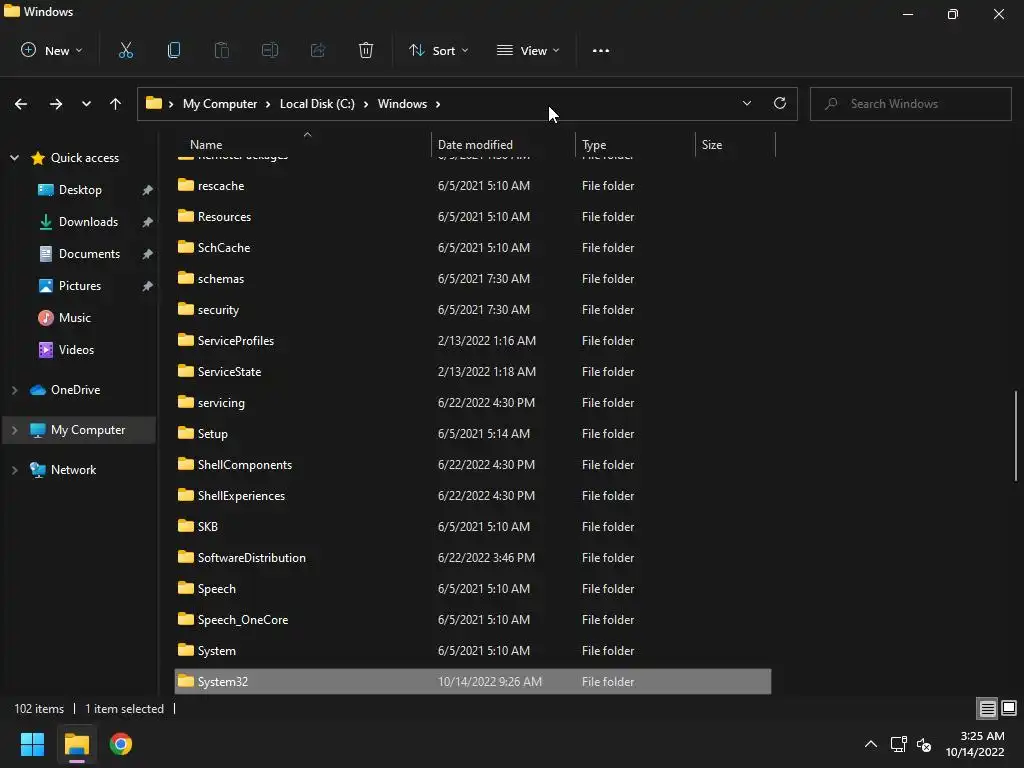Open Desktop in Quick access
The height and width of the screenshot is (768, 1024).
(80, 190)
